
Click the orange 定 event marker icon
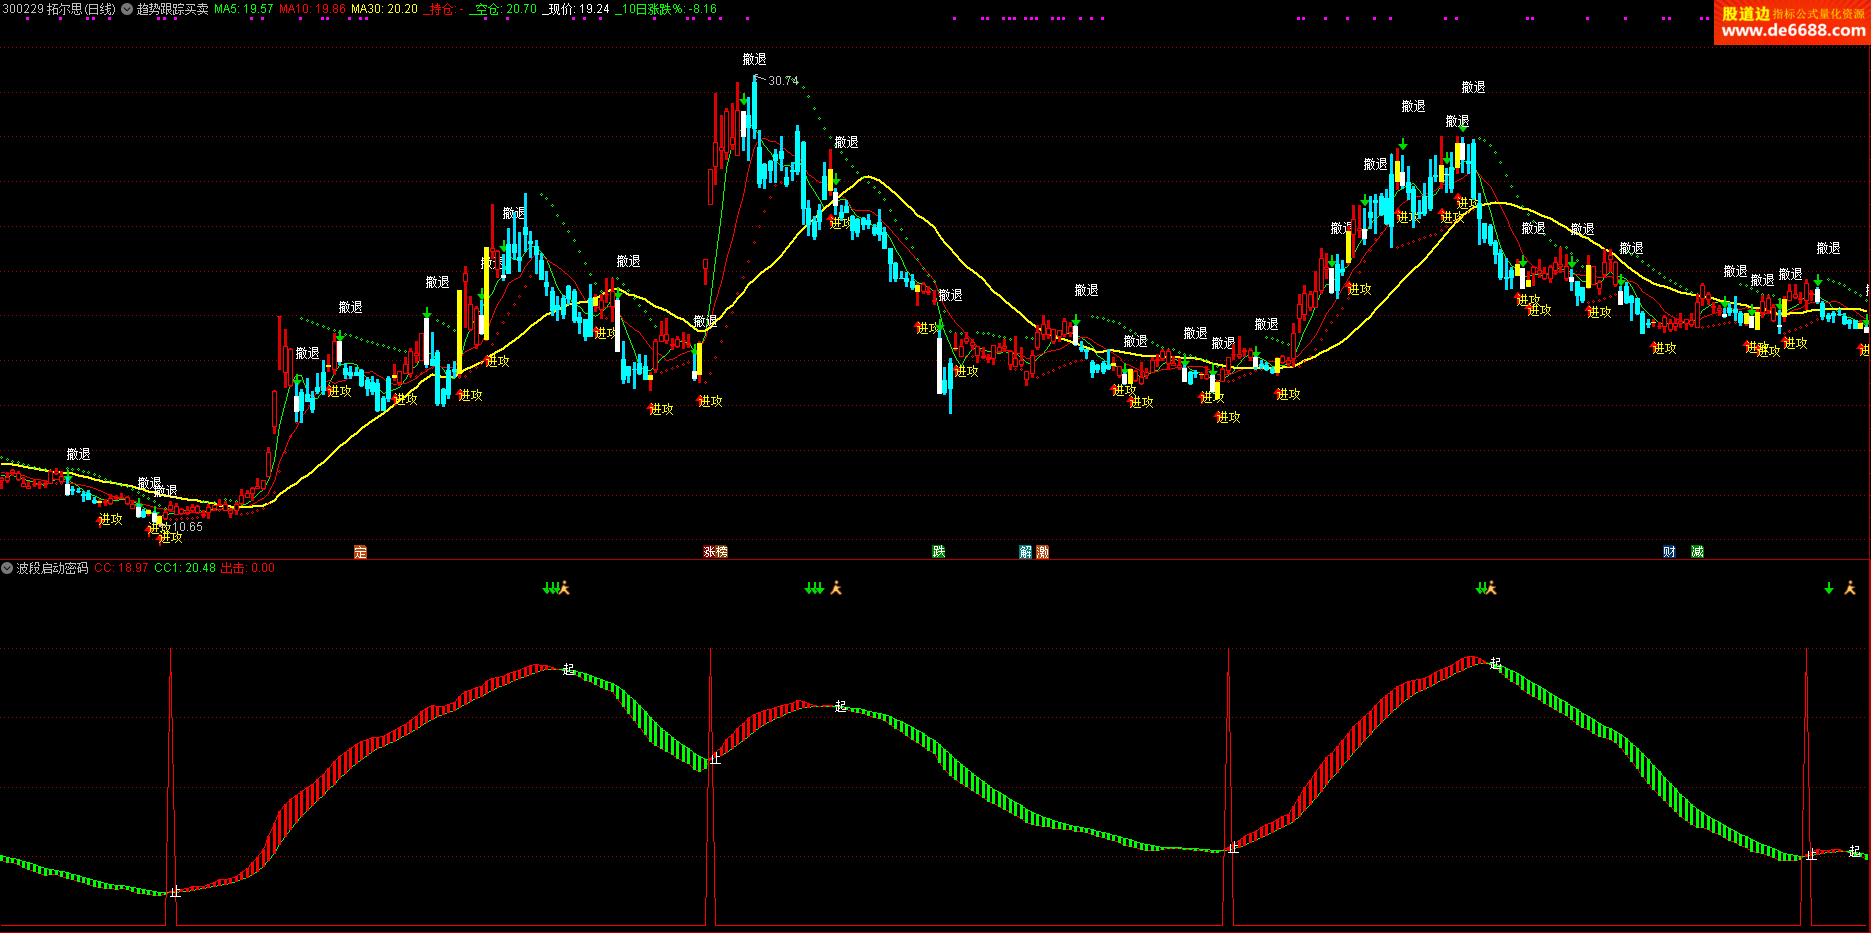pos(361,552)
